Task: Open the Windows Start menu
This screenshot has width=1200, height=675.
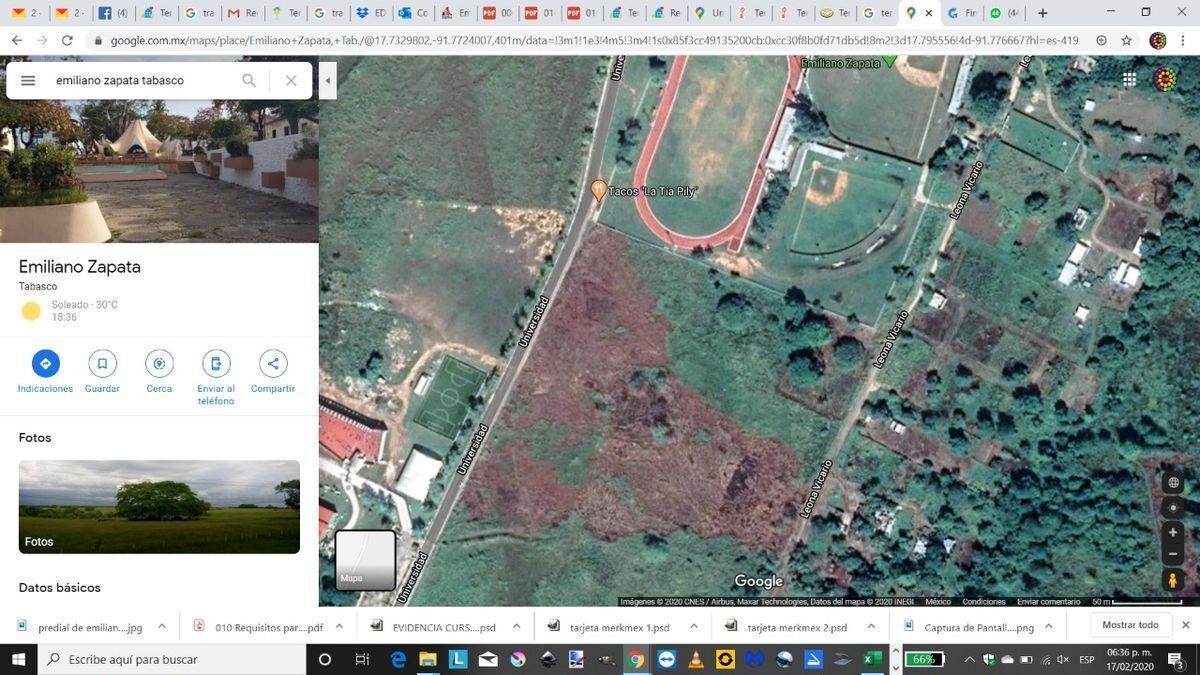Action: click(18, 659)
